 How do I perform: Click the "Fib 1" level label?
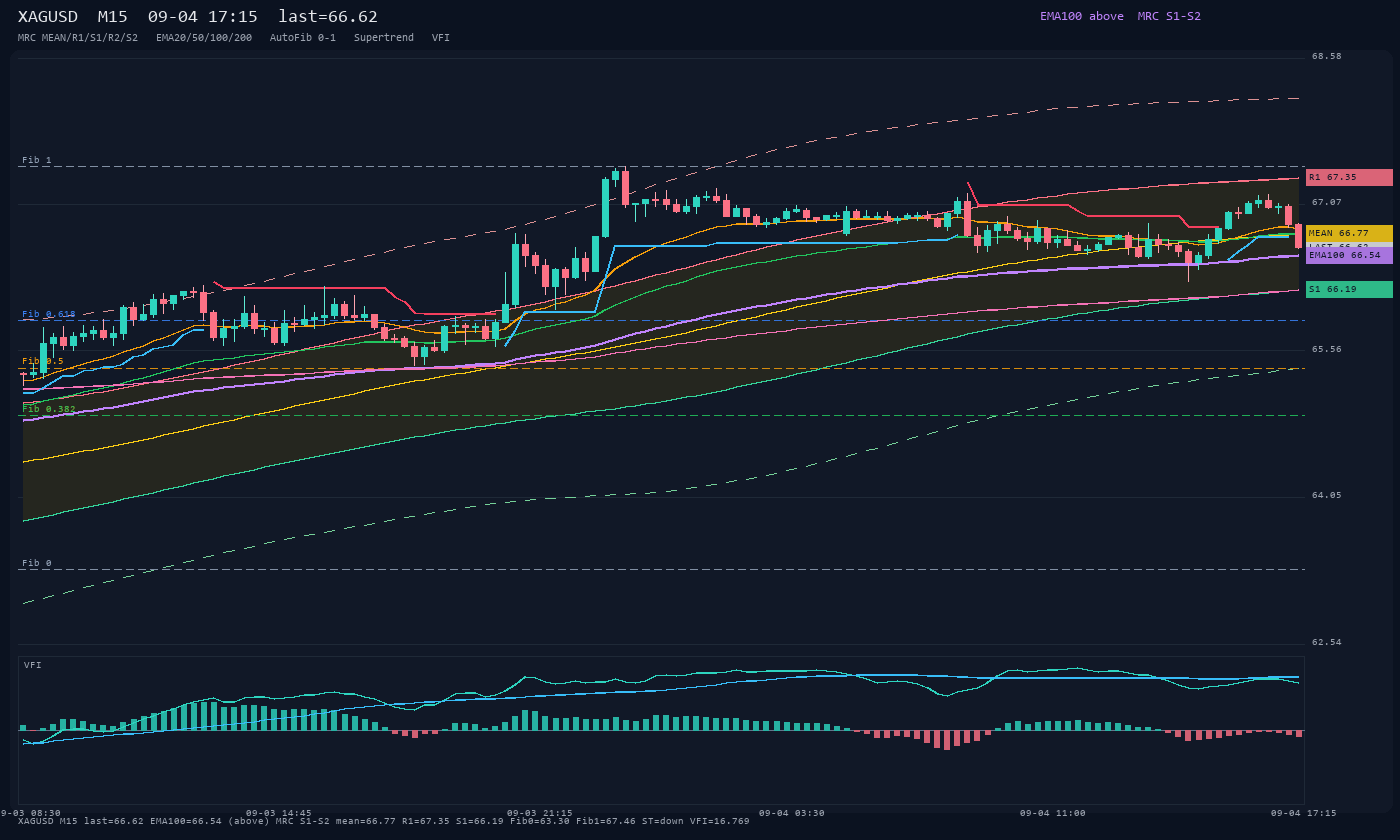pos(37,160)
